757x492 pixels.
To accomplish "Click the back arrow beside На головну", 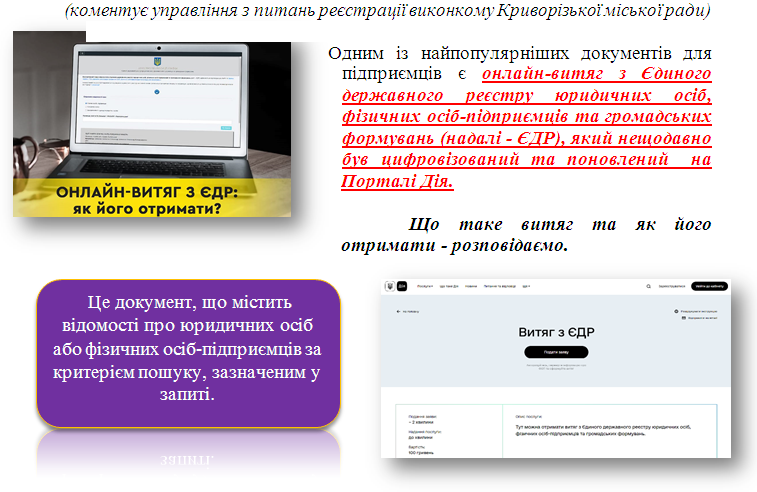I will (x=398, y=311).
